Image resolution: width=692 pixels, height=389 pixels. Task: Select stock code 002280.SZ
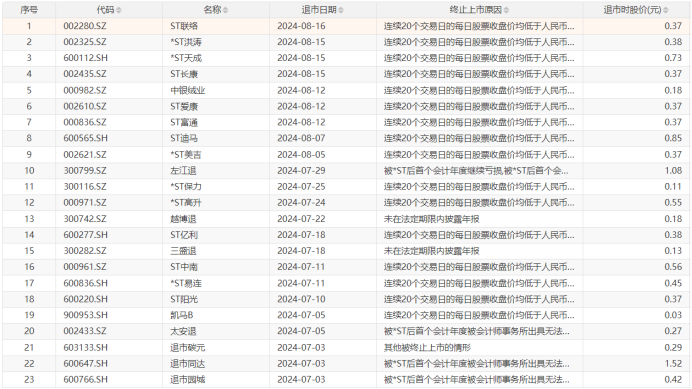[x=85, y=26]
